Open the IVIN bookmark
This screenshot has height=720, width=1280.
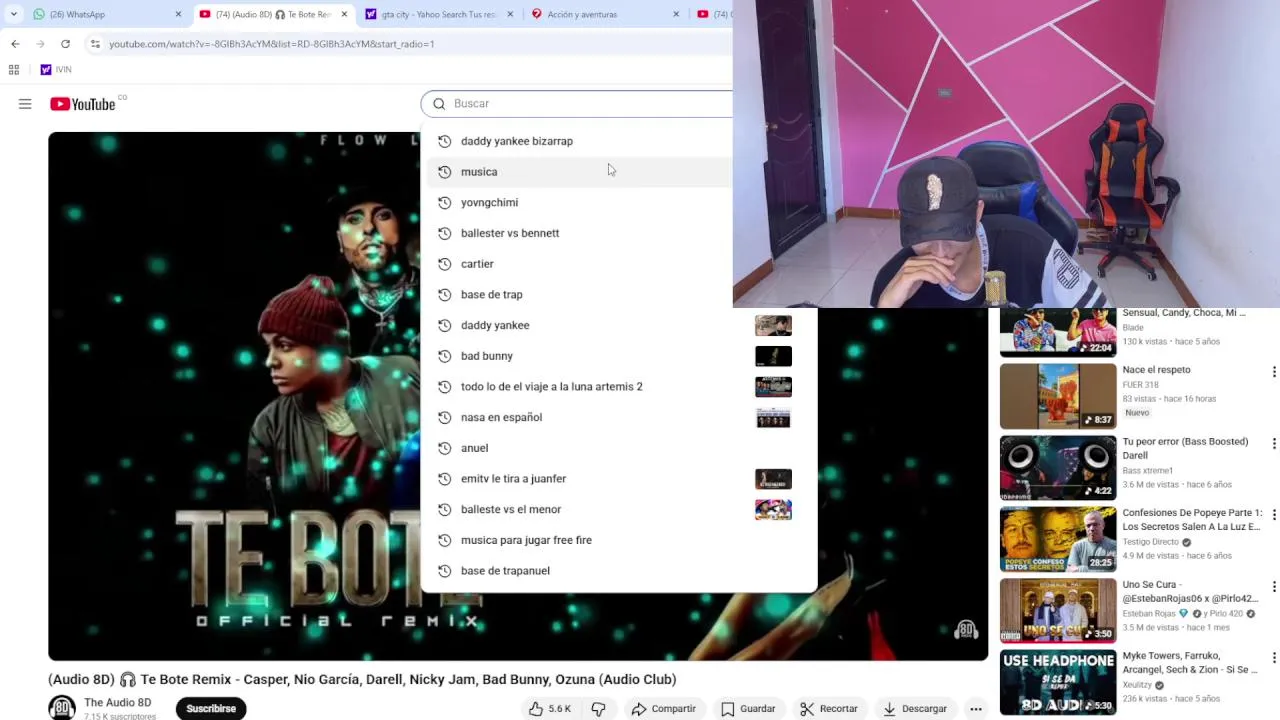(x=56, y=69)
